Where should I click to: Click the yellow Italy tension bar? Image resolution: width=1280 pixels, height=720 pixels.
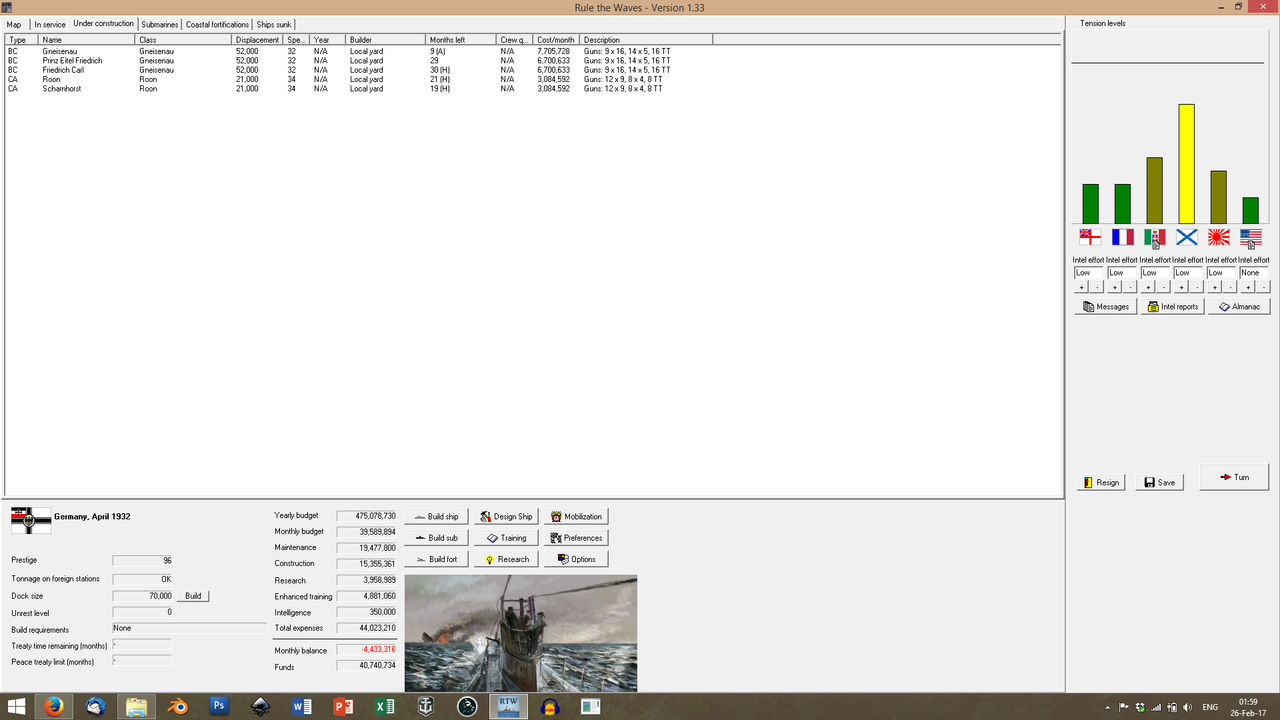point(1186,170)
